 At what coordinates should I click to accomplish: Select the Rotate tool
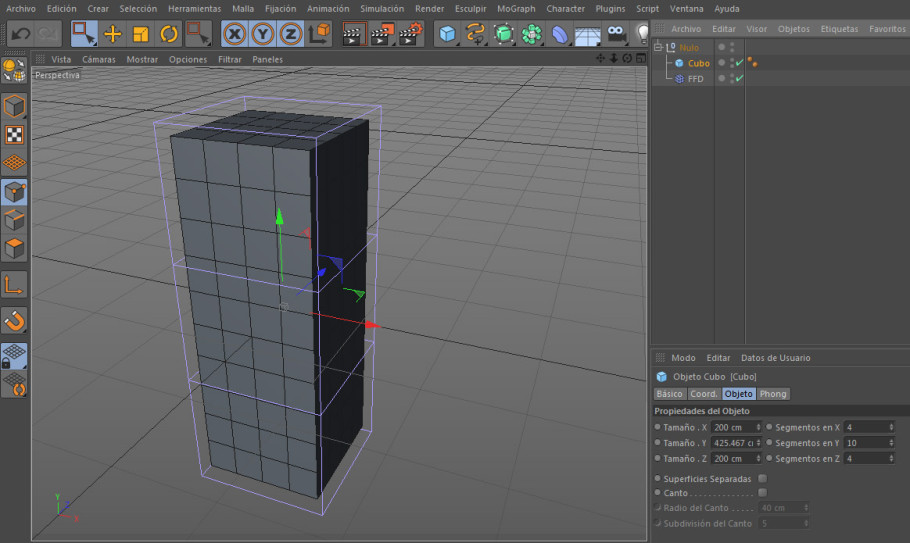point(169,34)
